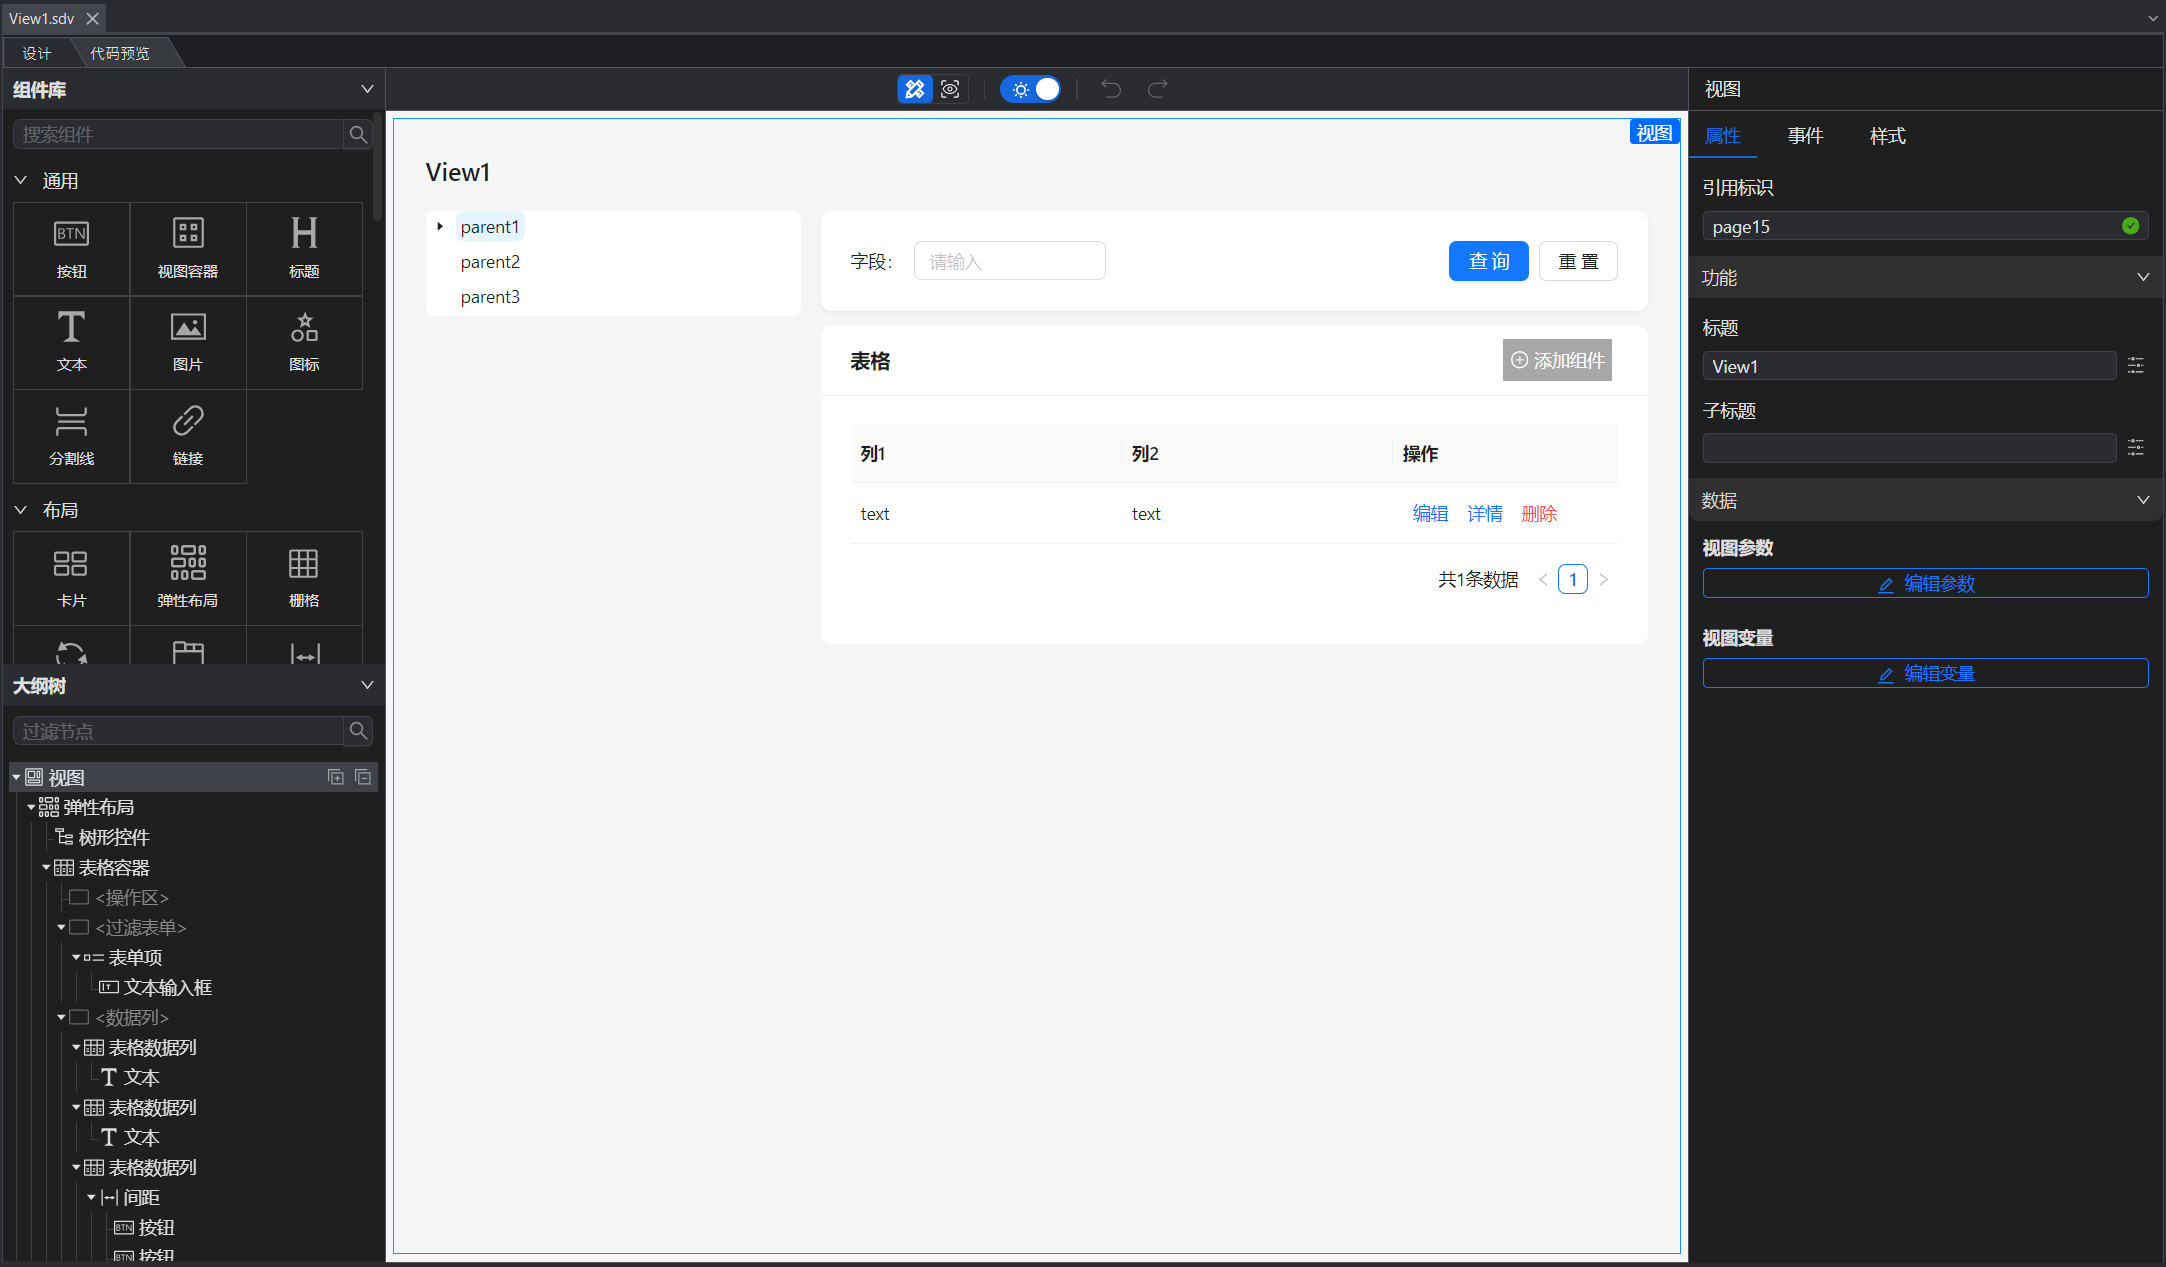2166x1267 pixels.
Task: Toggle the light/dark theme switch
Action: point(1031,89)
